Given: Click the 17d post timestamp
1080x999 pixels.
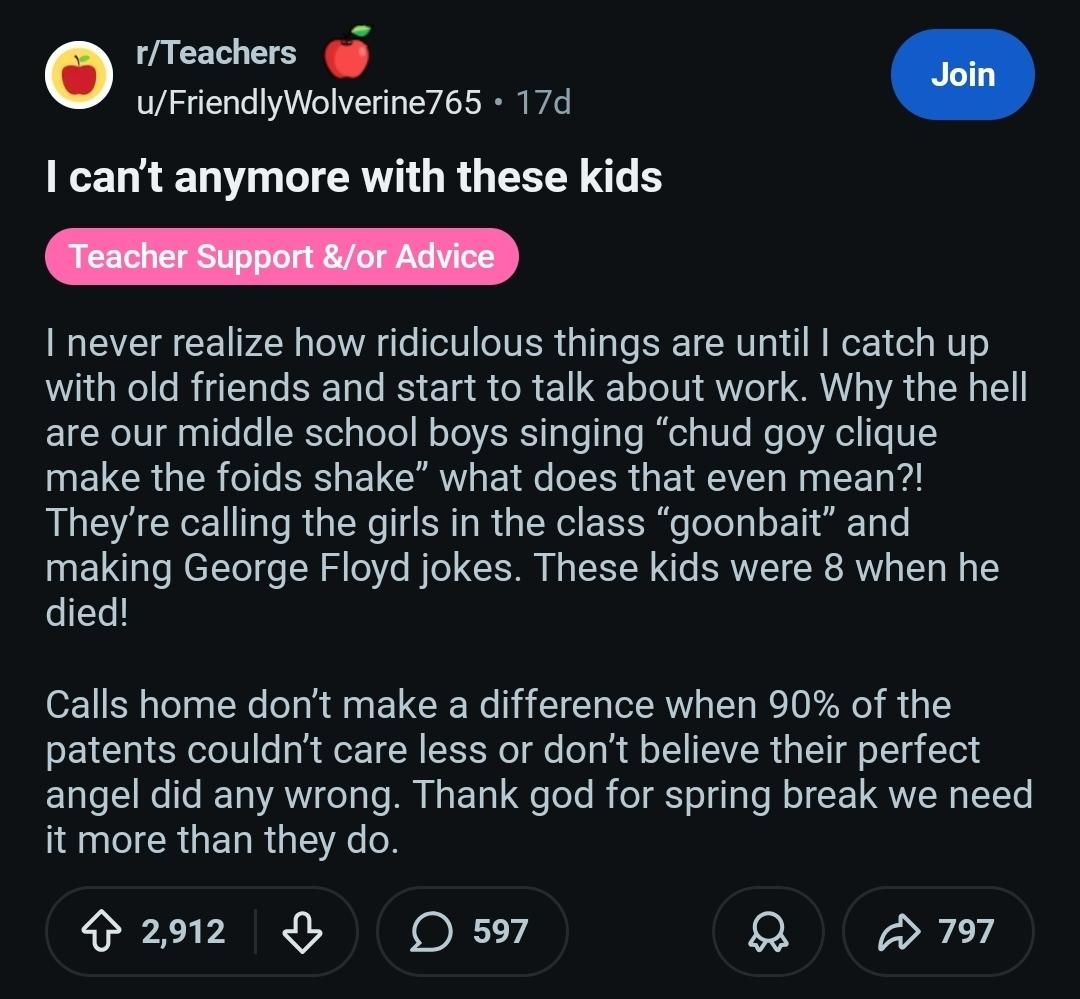Looking at the screenshot, I should 543,102.
